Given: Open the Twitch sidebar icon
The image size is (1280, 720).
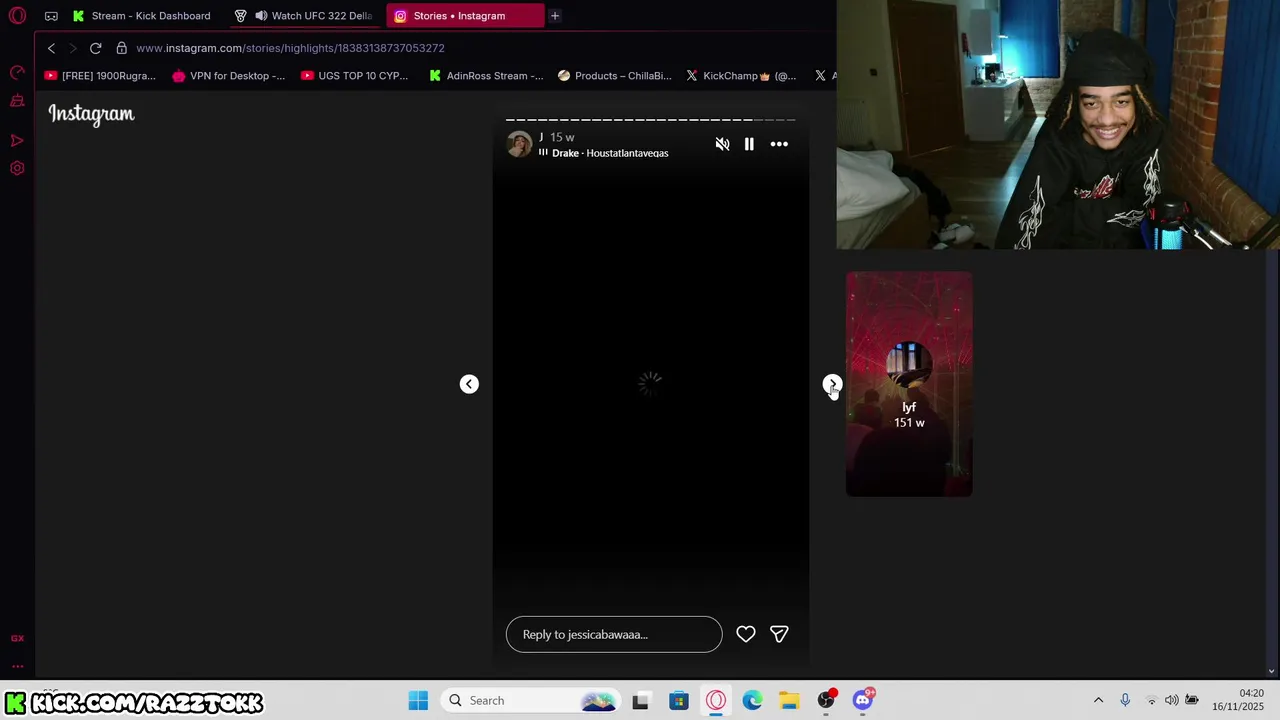Looking at the screenshot, I should tap(17, 101).
